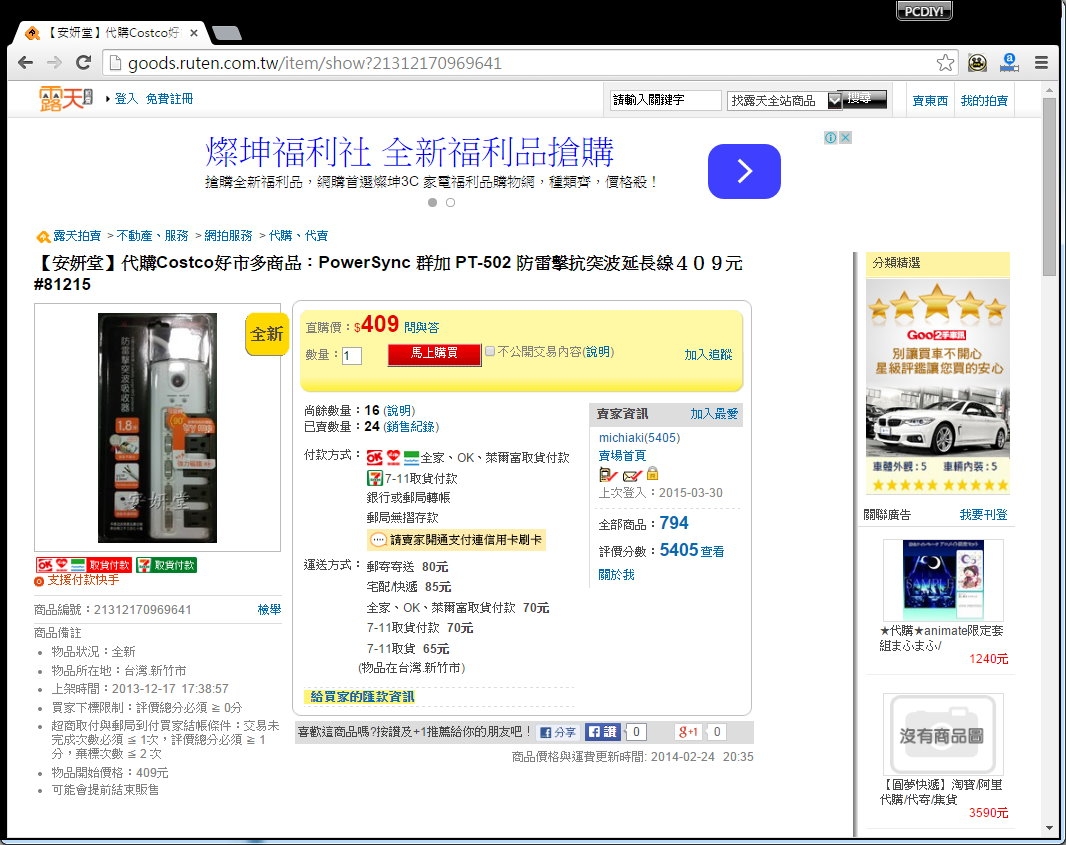The height and width of the screenshot is (845, 1066).
Task: Click 說明 next to remaining quantity
Action: coord(399,411)
